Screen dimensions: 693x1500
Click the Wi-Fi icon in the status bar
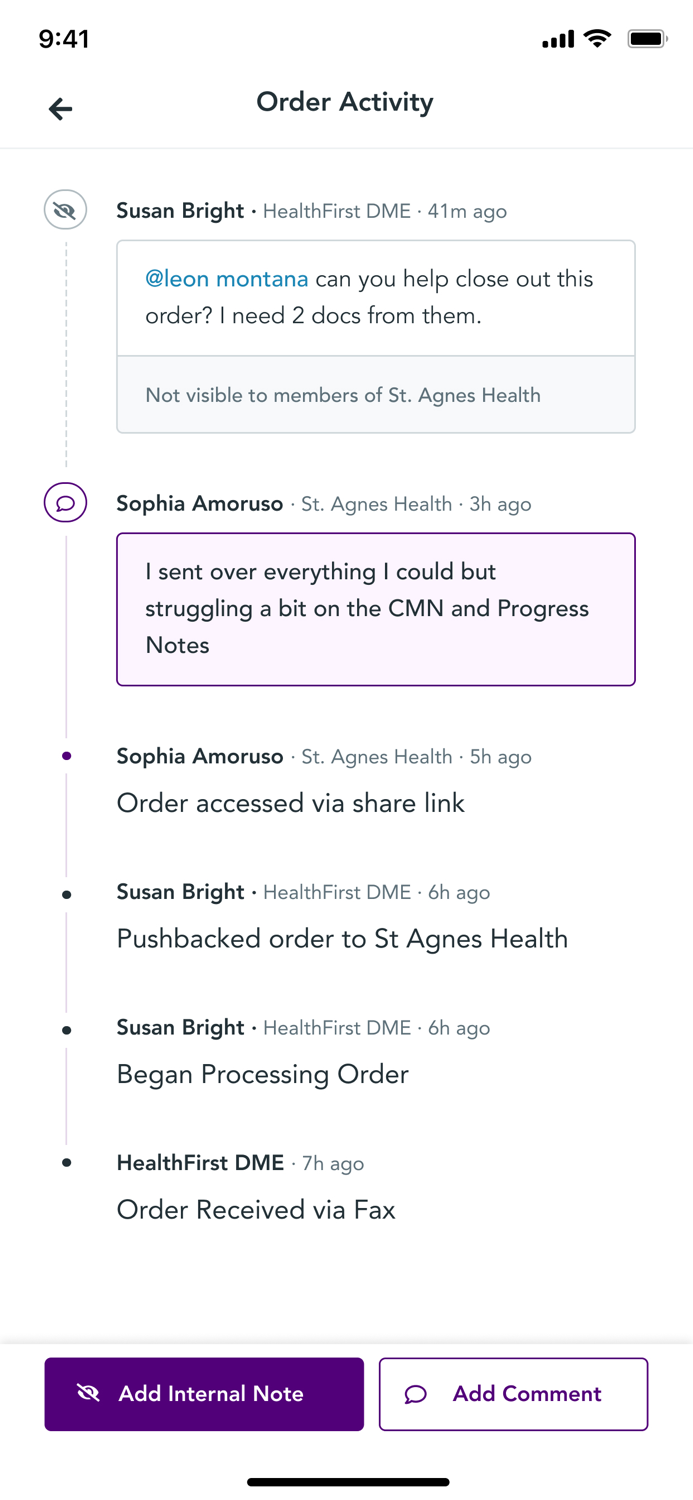click(597, 38)
